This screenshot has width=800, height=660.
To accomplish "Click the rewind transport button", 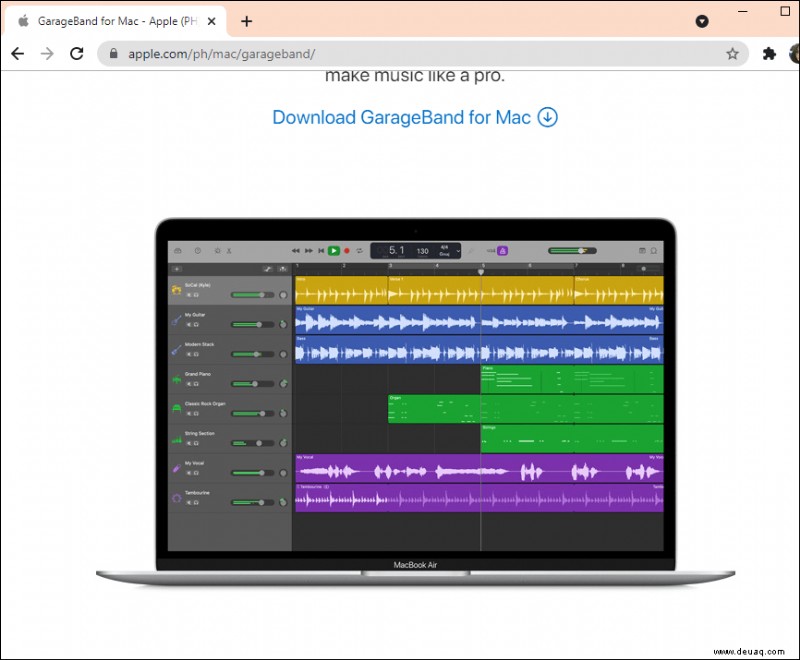I will pyautogui.click(x=295, y=250).
